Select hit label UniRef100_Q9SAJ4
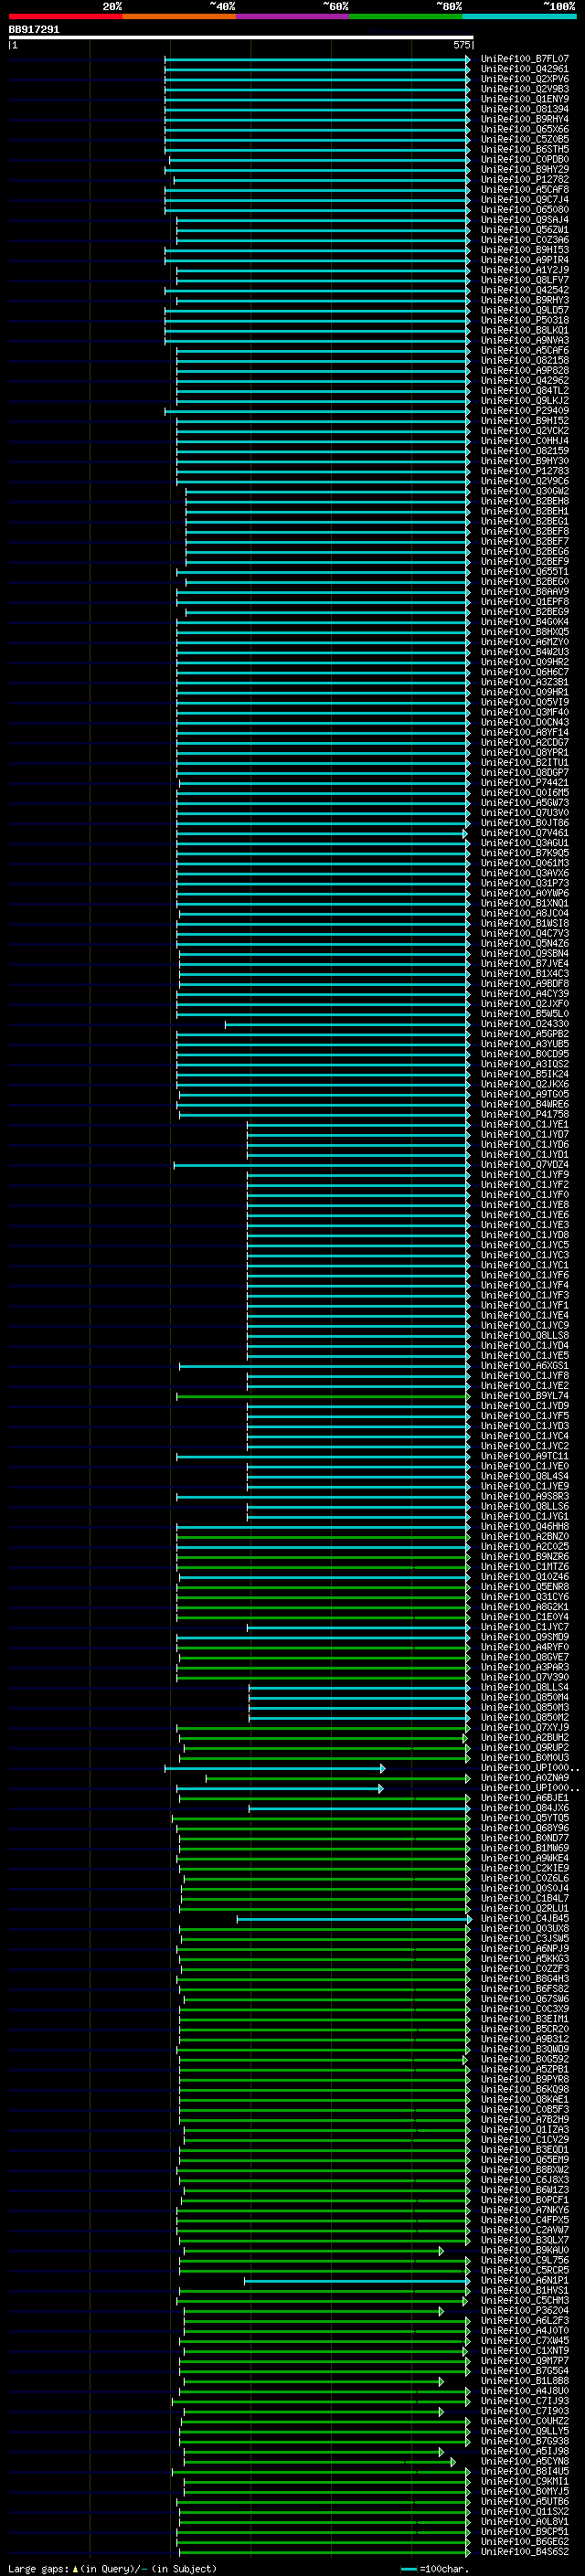 (525, 220)
